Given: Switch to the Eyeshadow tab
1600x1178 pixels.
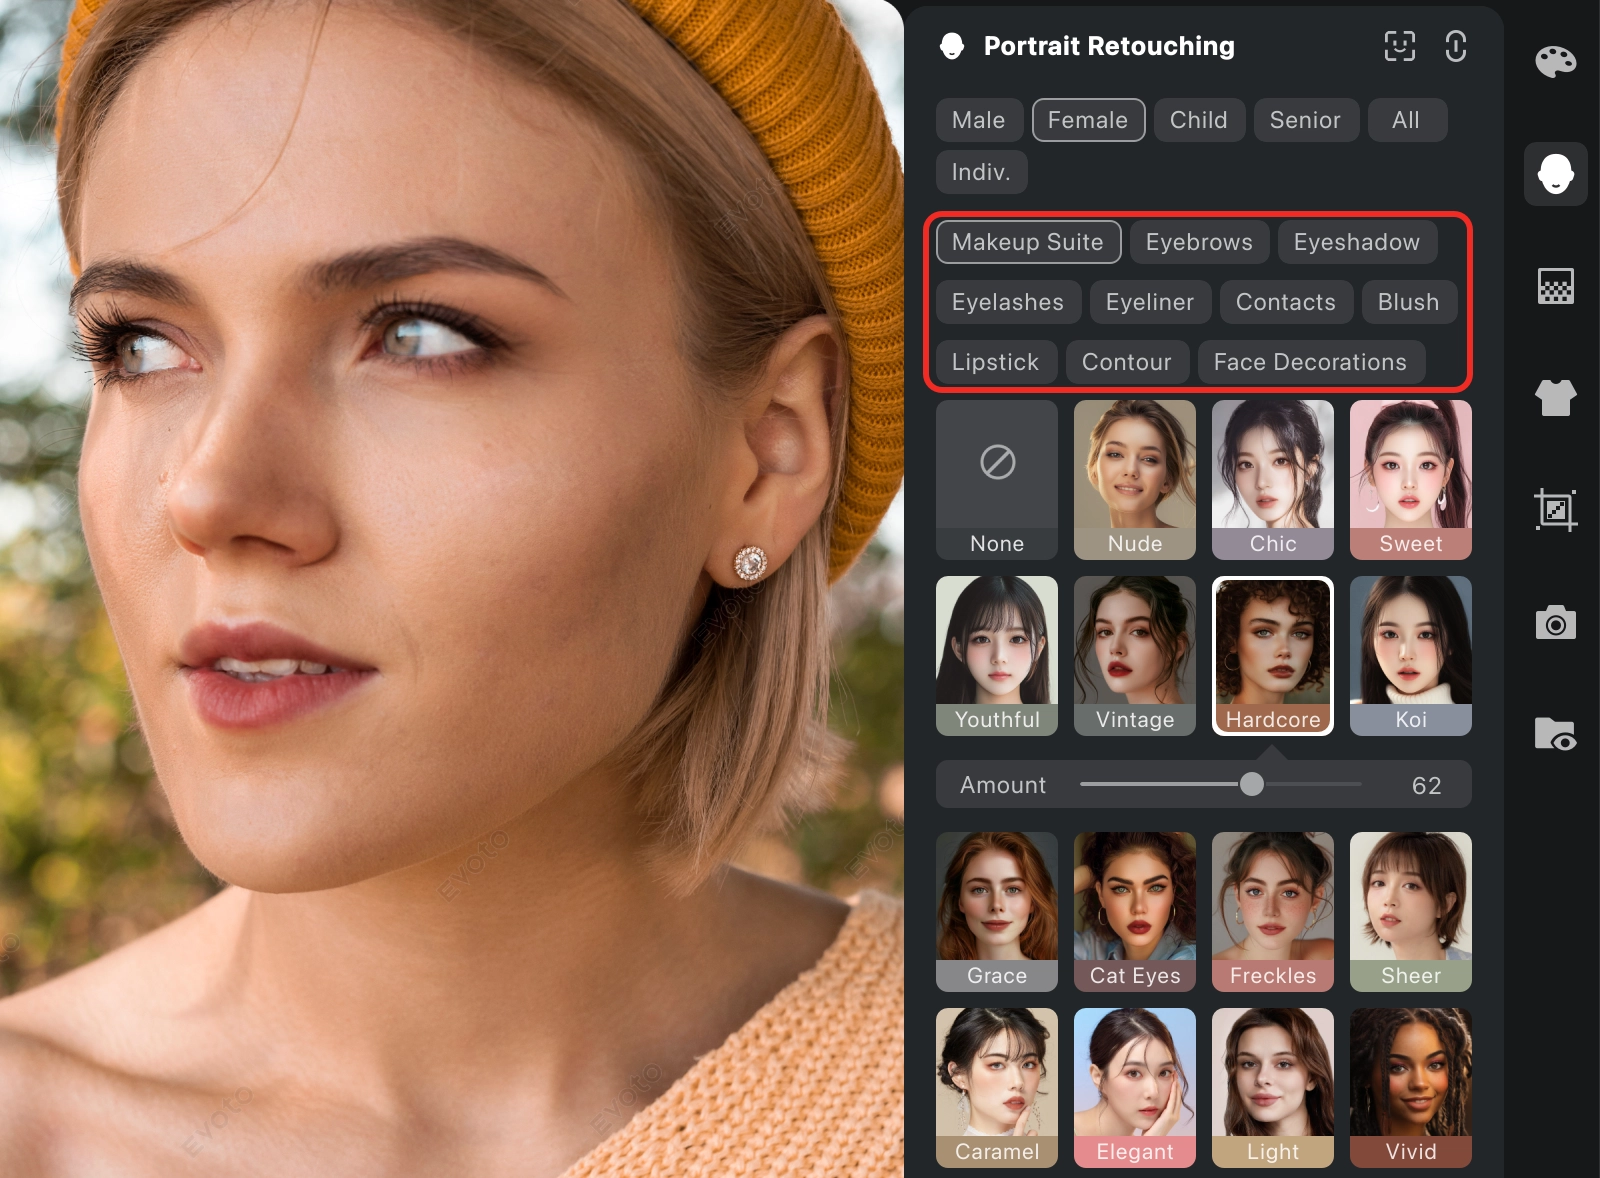Looking at the screenshot, I should tap(1357, 242).
